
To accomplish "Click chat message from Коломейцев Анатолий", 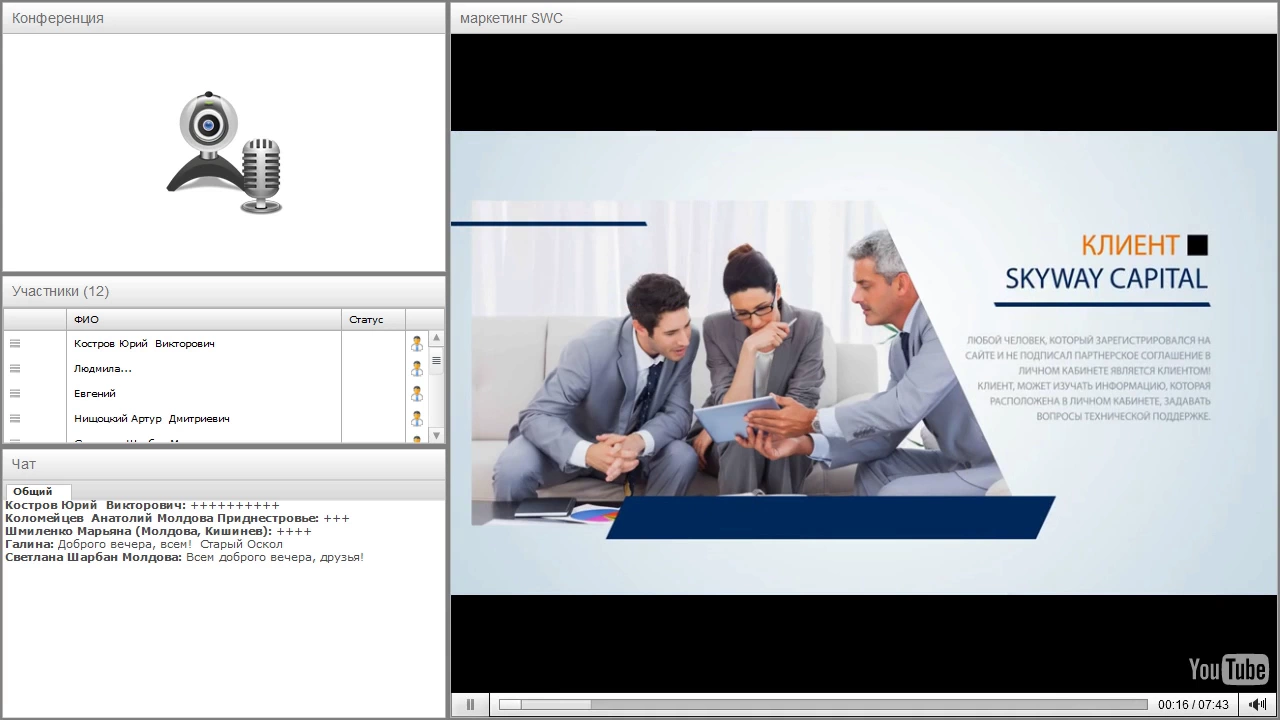I will click(x=177, y=518).
